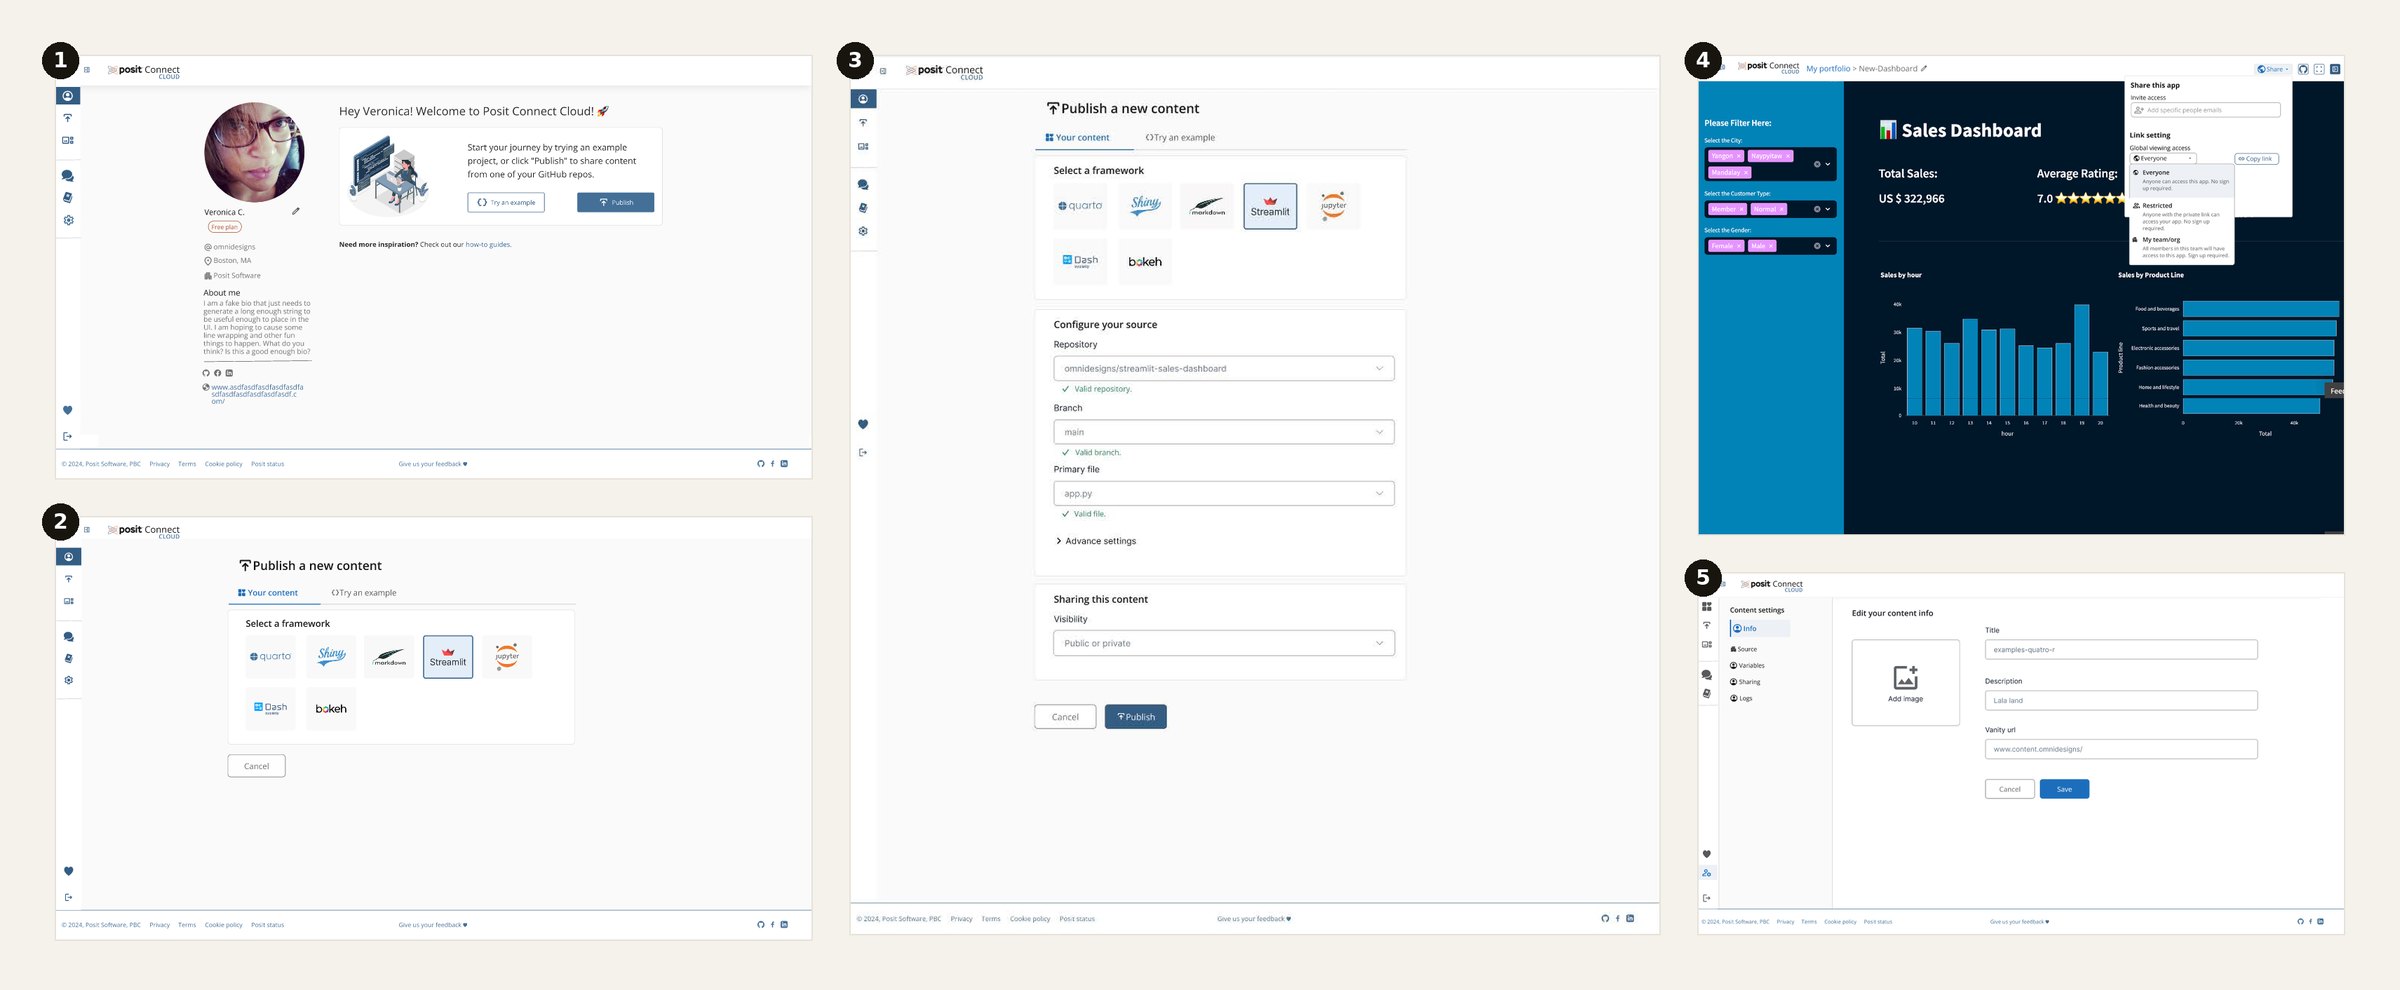Click the fullscreen icon in the dashboard header
The height and width of the screenshot is (990, 2400).
tap(2319, 69)
